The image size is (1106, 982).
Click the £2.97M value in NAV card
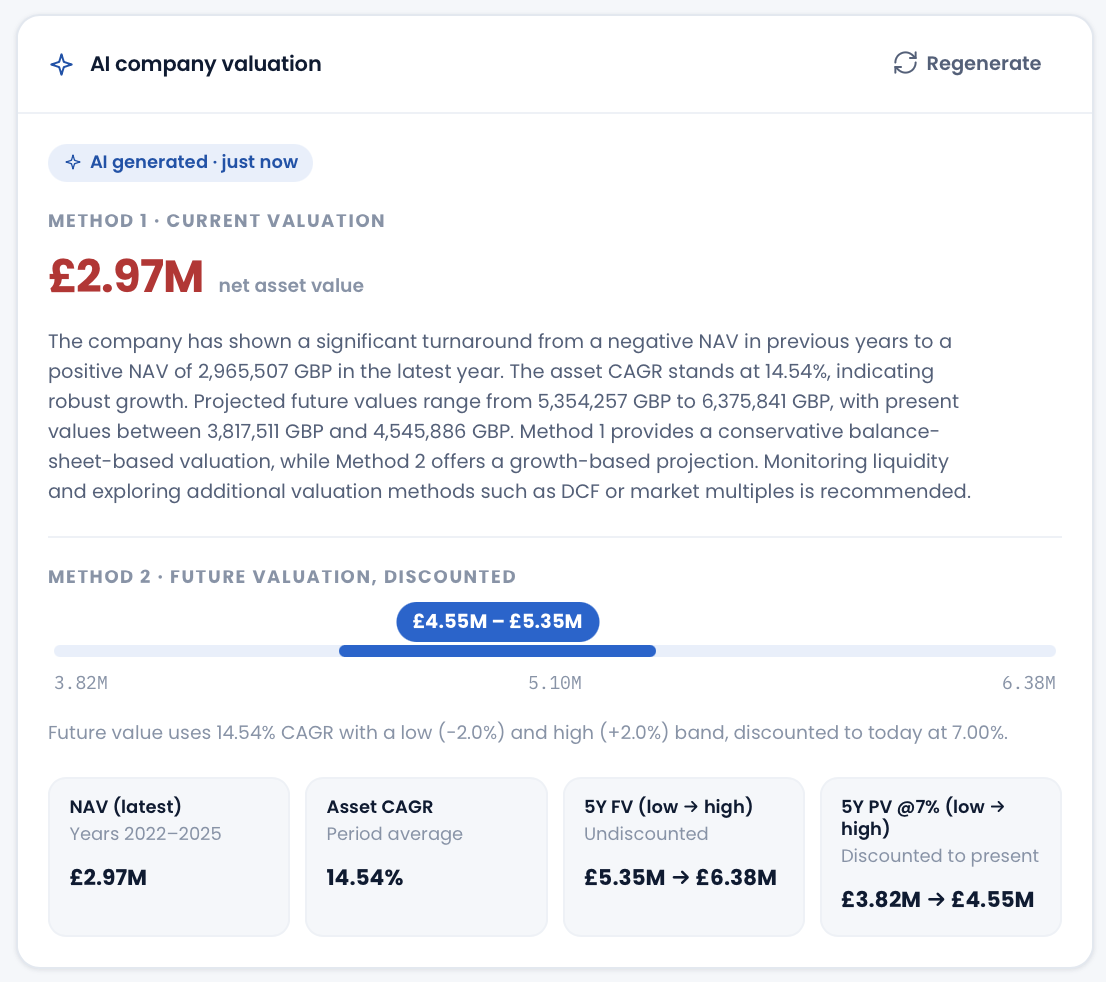pos(108,878)
